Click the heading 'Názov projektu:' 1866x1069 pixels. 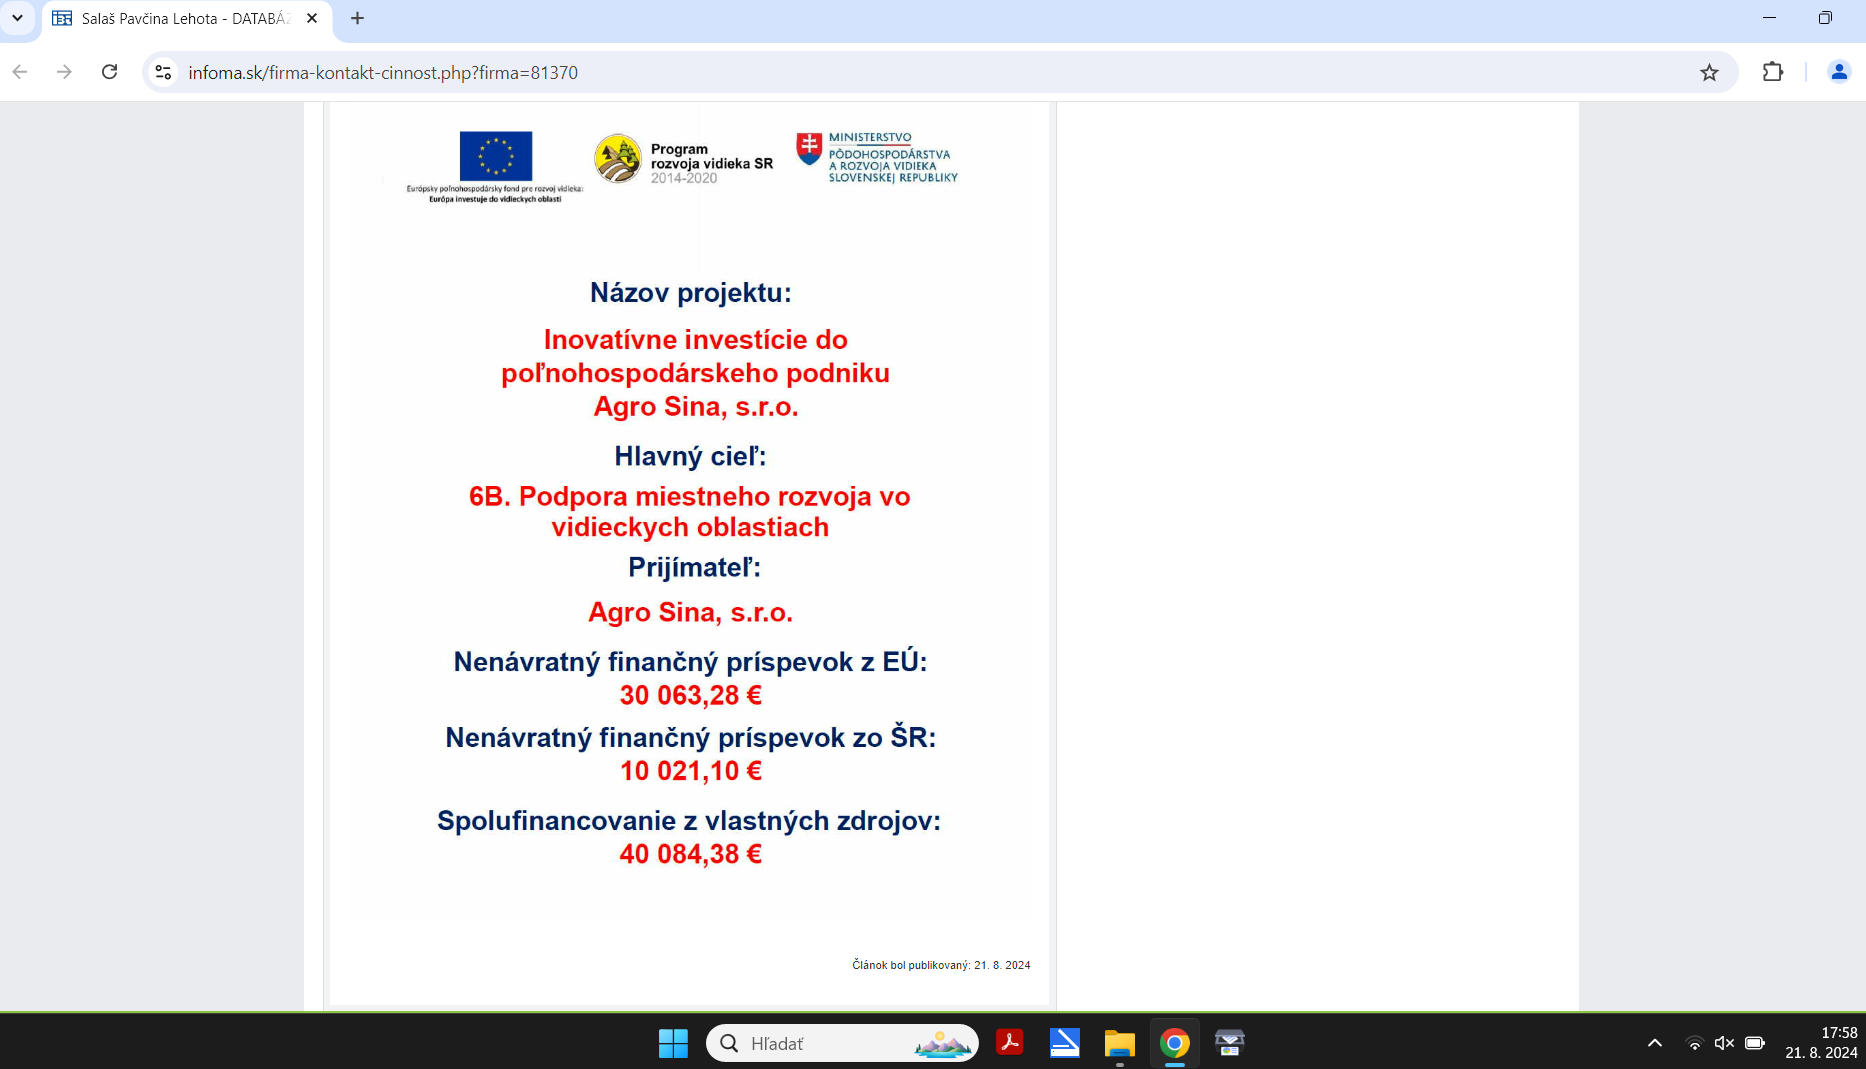[690, 293]
